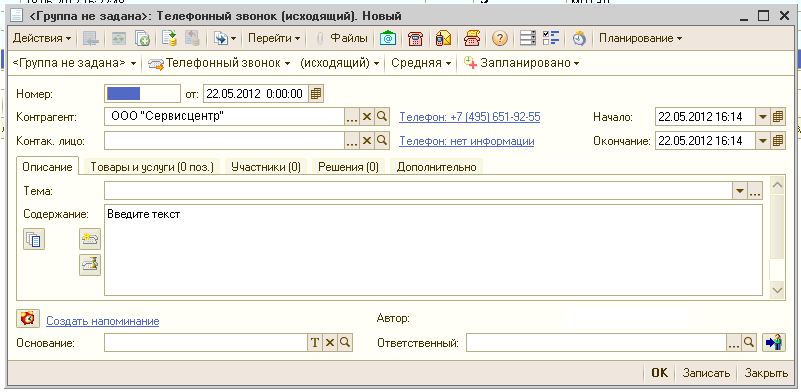Open Контрагент with magnifier icon
801x392 pixels.
coord(382,117)
